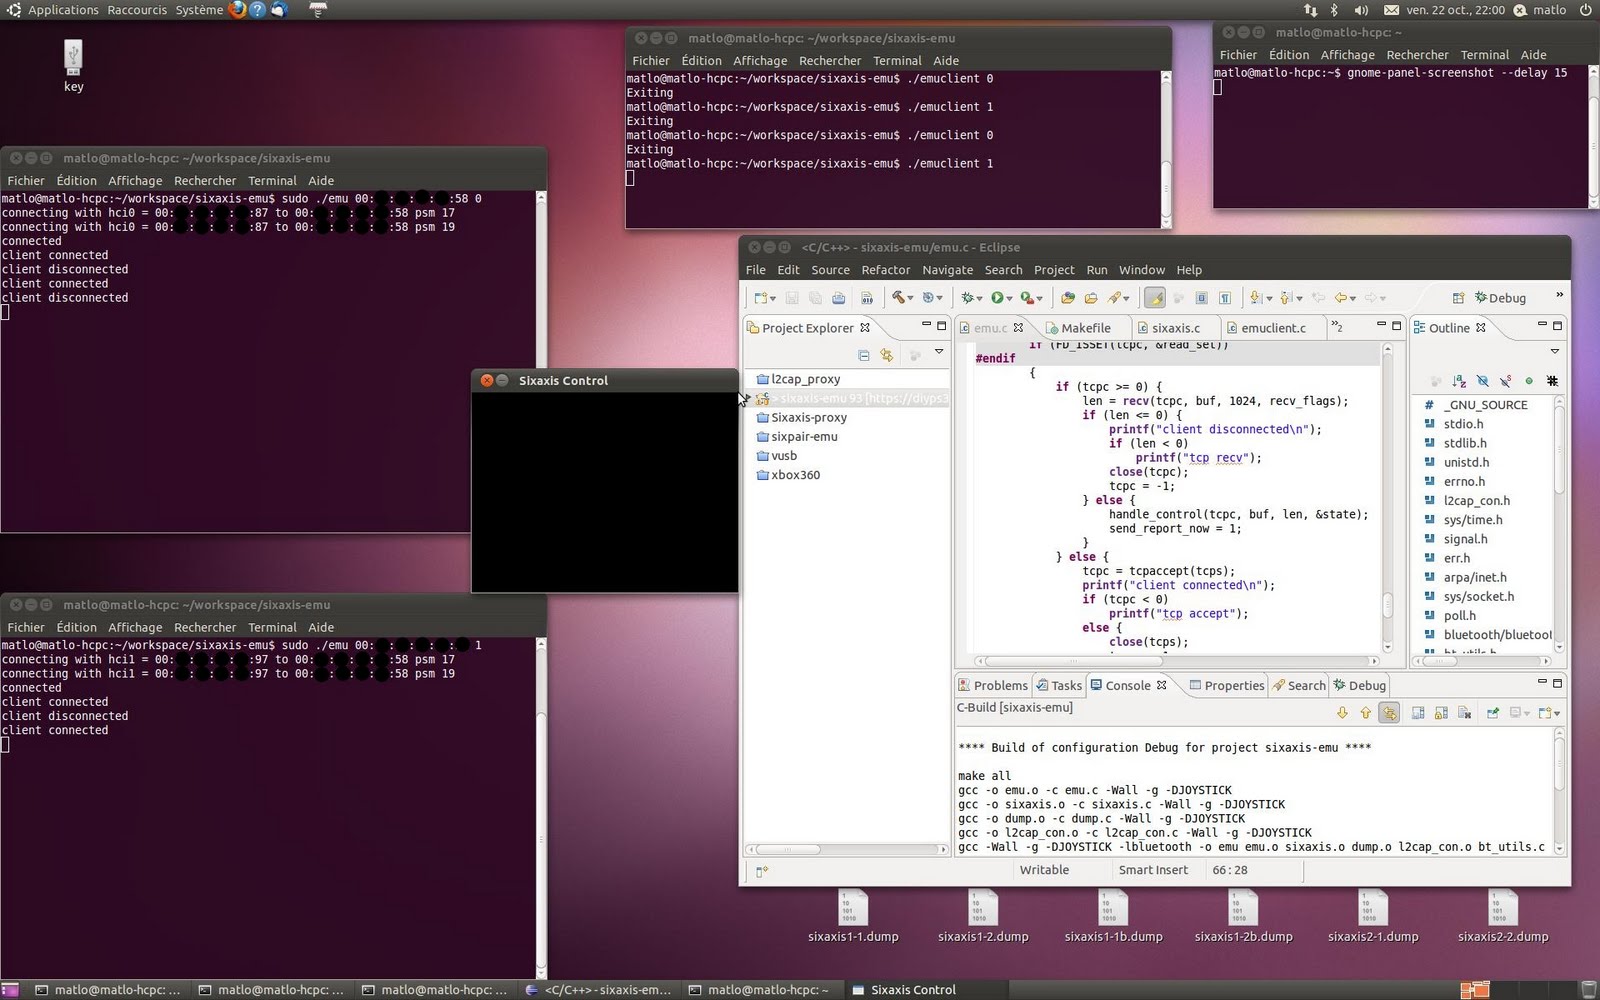Viewport: 1600px width, 1000px height.
Task: Click Bluetooth indicator in top panel
Action: pos(1334,10)
